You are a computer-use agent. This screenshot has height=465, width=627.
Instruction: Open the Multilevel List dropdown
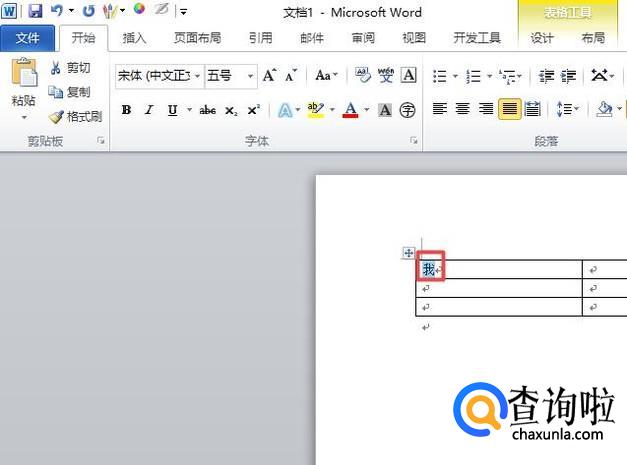coord(510,76)
